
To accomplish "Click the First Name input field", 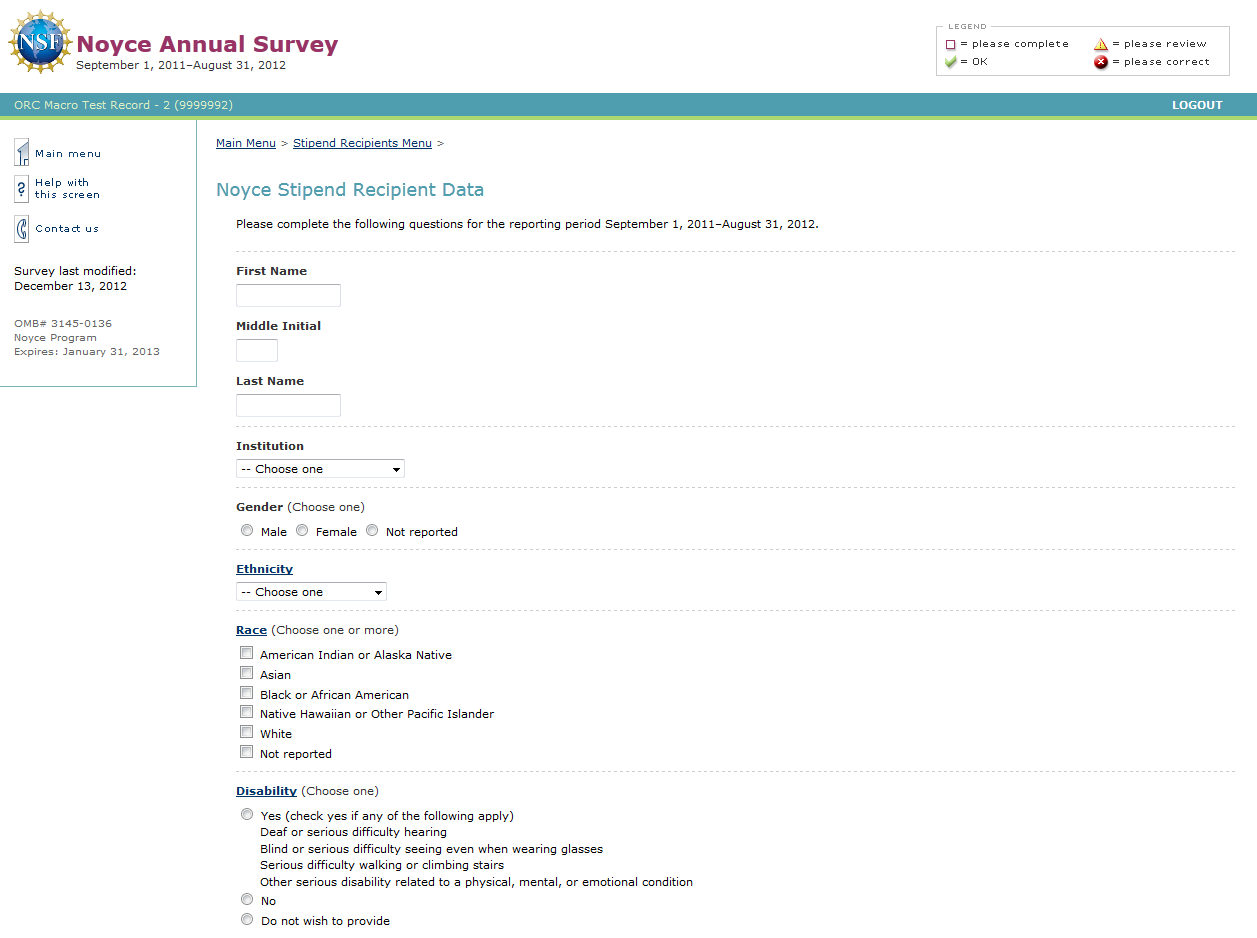I will tap(288, 295).
